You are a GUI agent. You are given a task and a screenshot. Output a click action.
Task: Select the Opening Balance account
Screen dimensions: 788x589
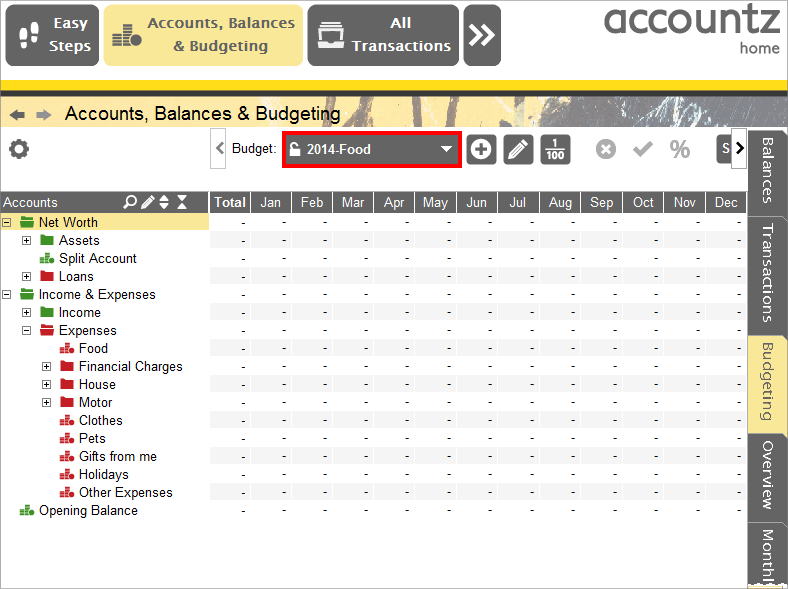pyautogui.click(x=88, y=511)
